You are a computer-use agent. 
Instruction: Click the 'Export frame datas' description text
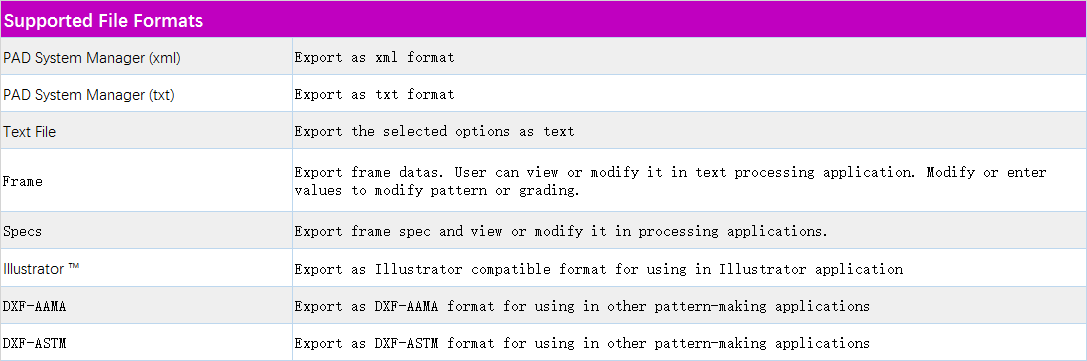(x=670, y=181)
